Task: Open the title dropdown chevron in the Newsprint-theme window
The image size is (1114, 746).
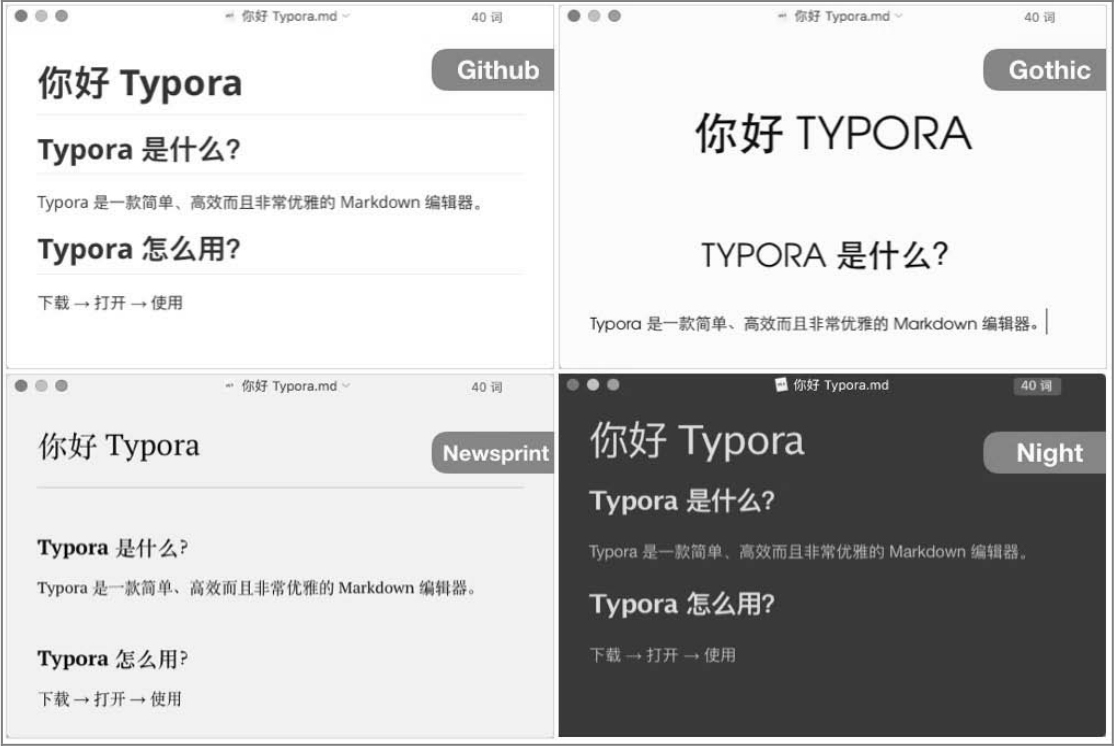Action: point(346,386)
